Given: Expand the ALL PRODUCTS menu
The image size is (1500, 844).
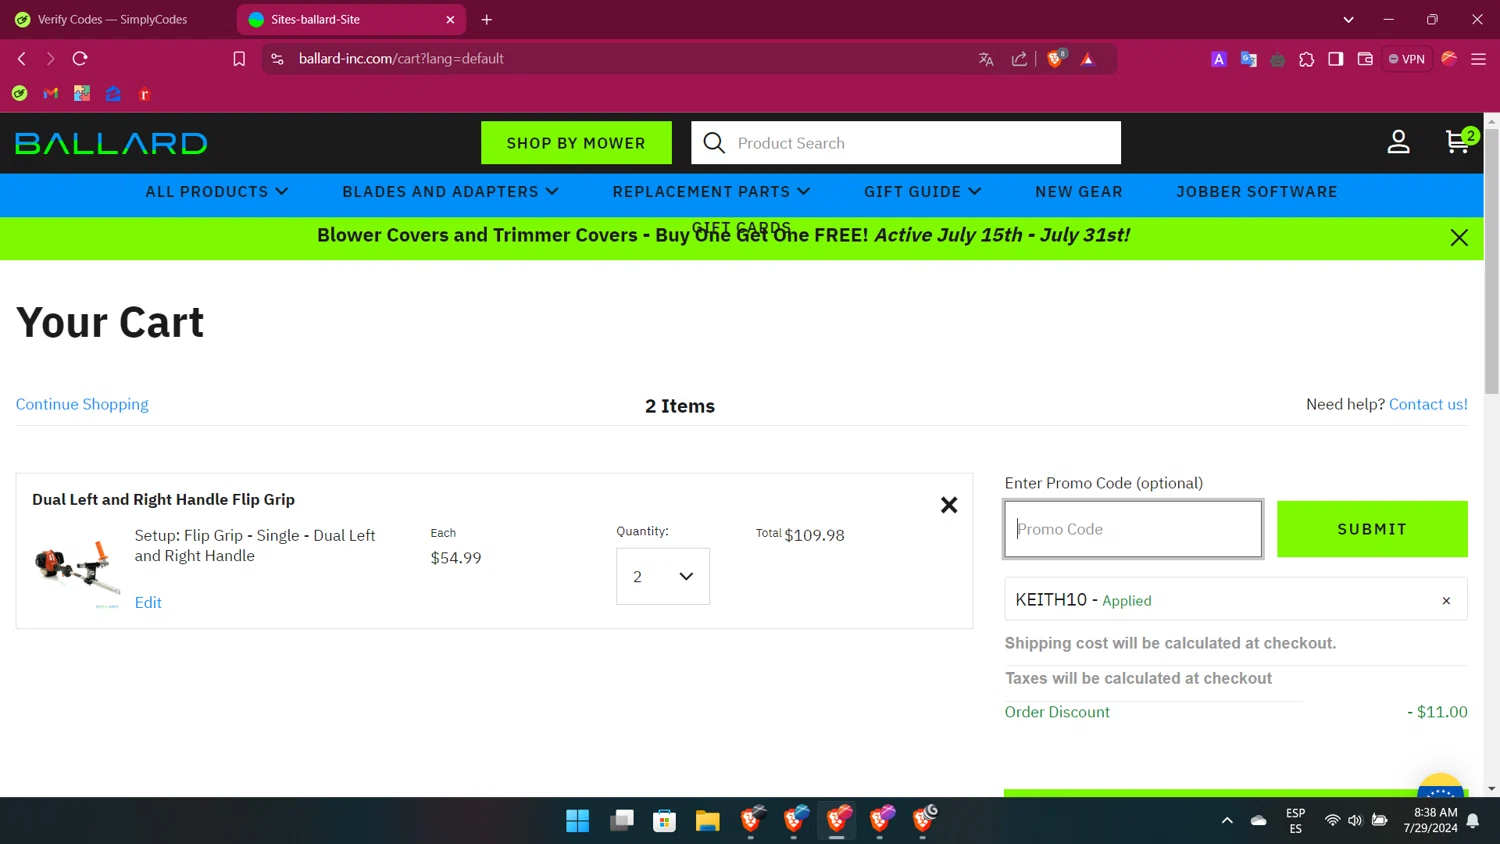Looking at the screenshot, I should tap(217, 192).
